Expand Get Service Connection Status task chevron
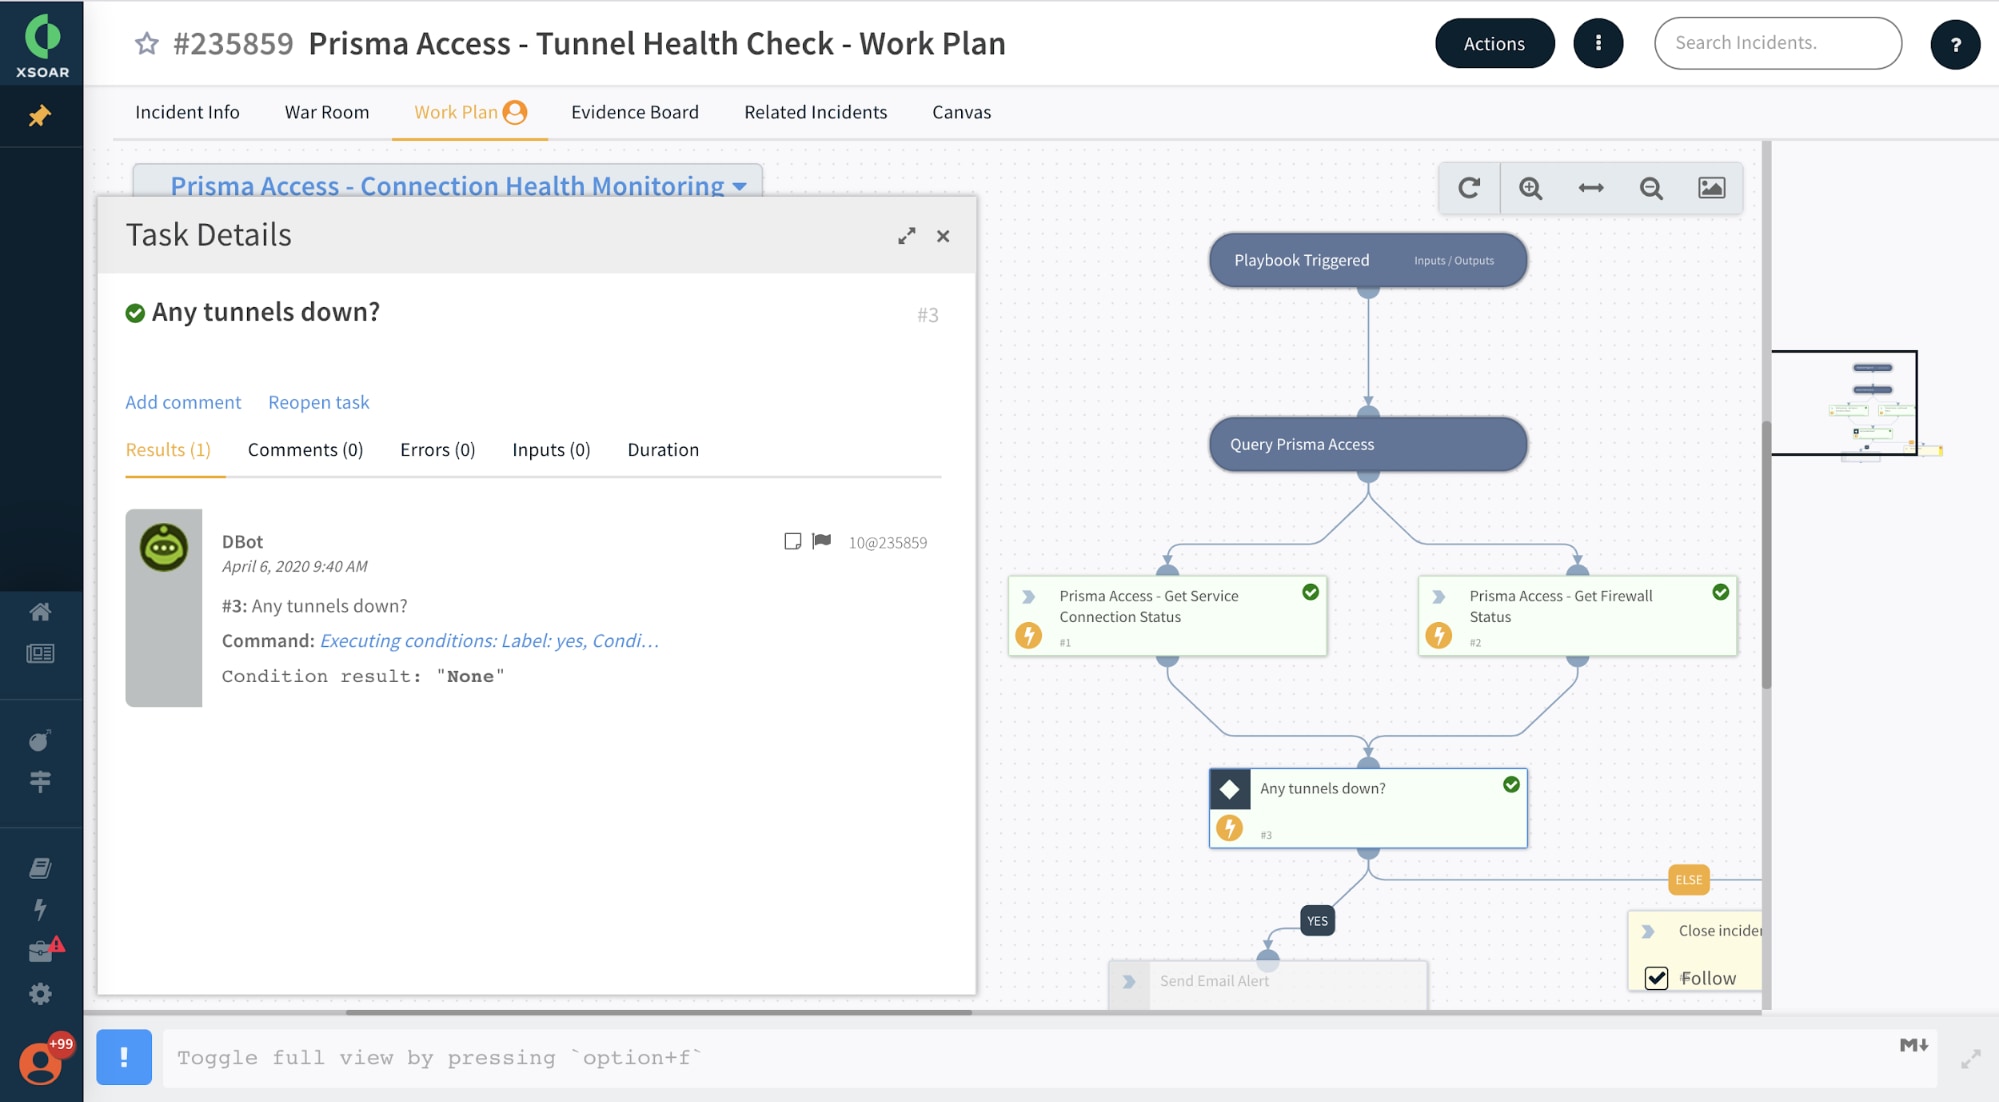The image size is (1999, 1102). 1028,597
